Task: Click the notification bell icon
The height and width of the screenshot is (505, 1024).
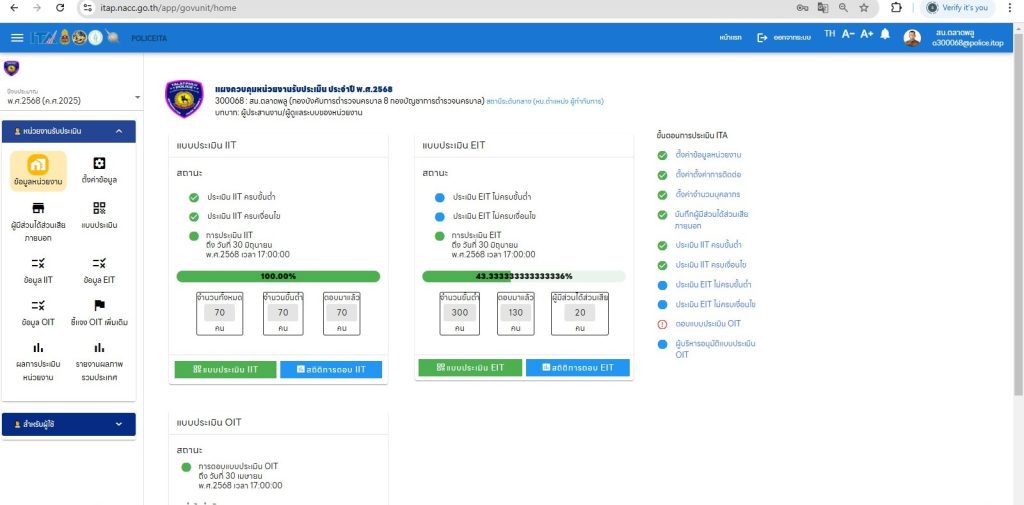Action: pos(885,35)
